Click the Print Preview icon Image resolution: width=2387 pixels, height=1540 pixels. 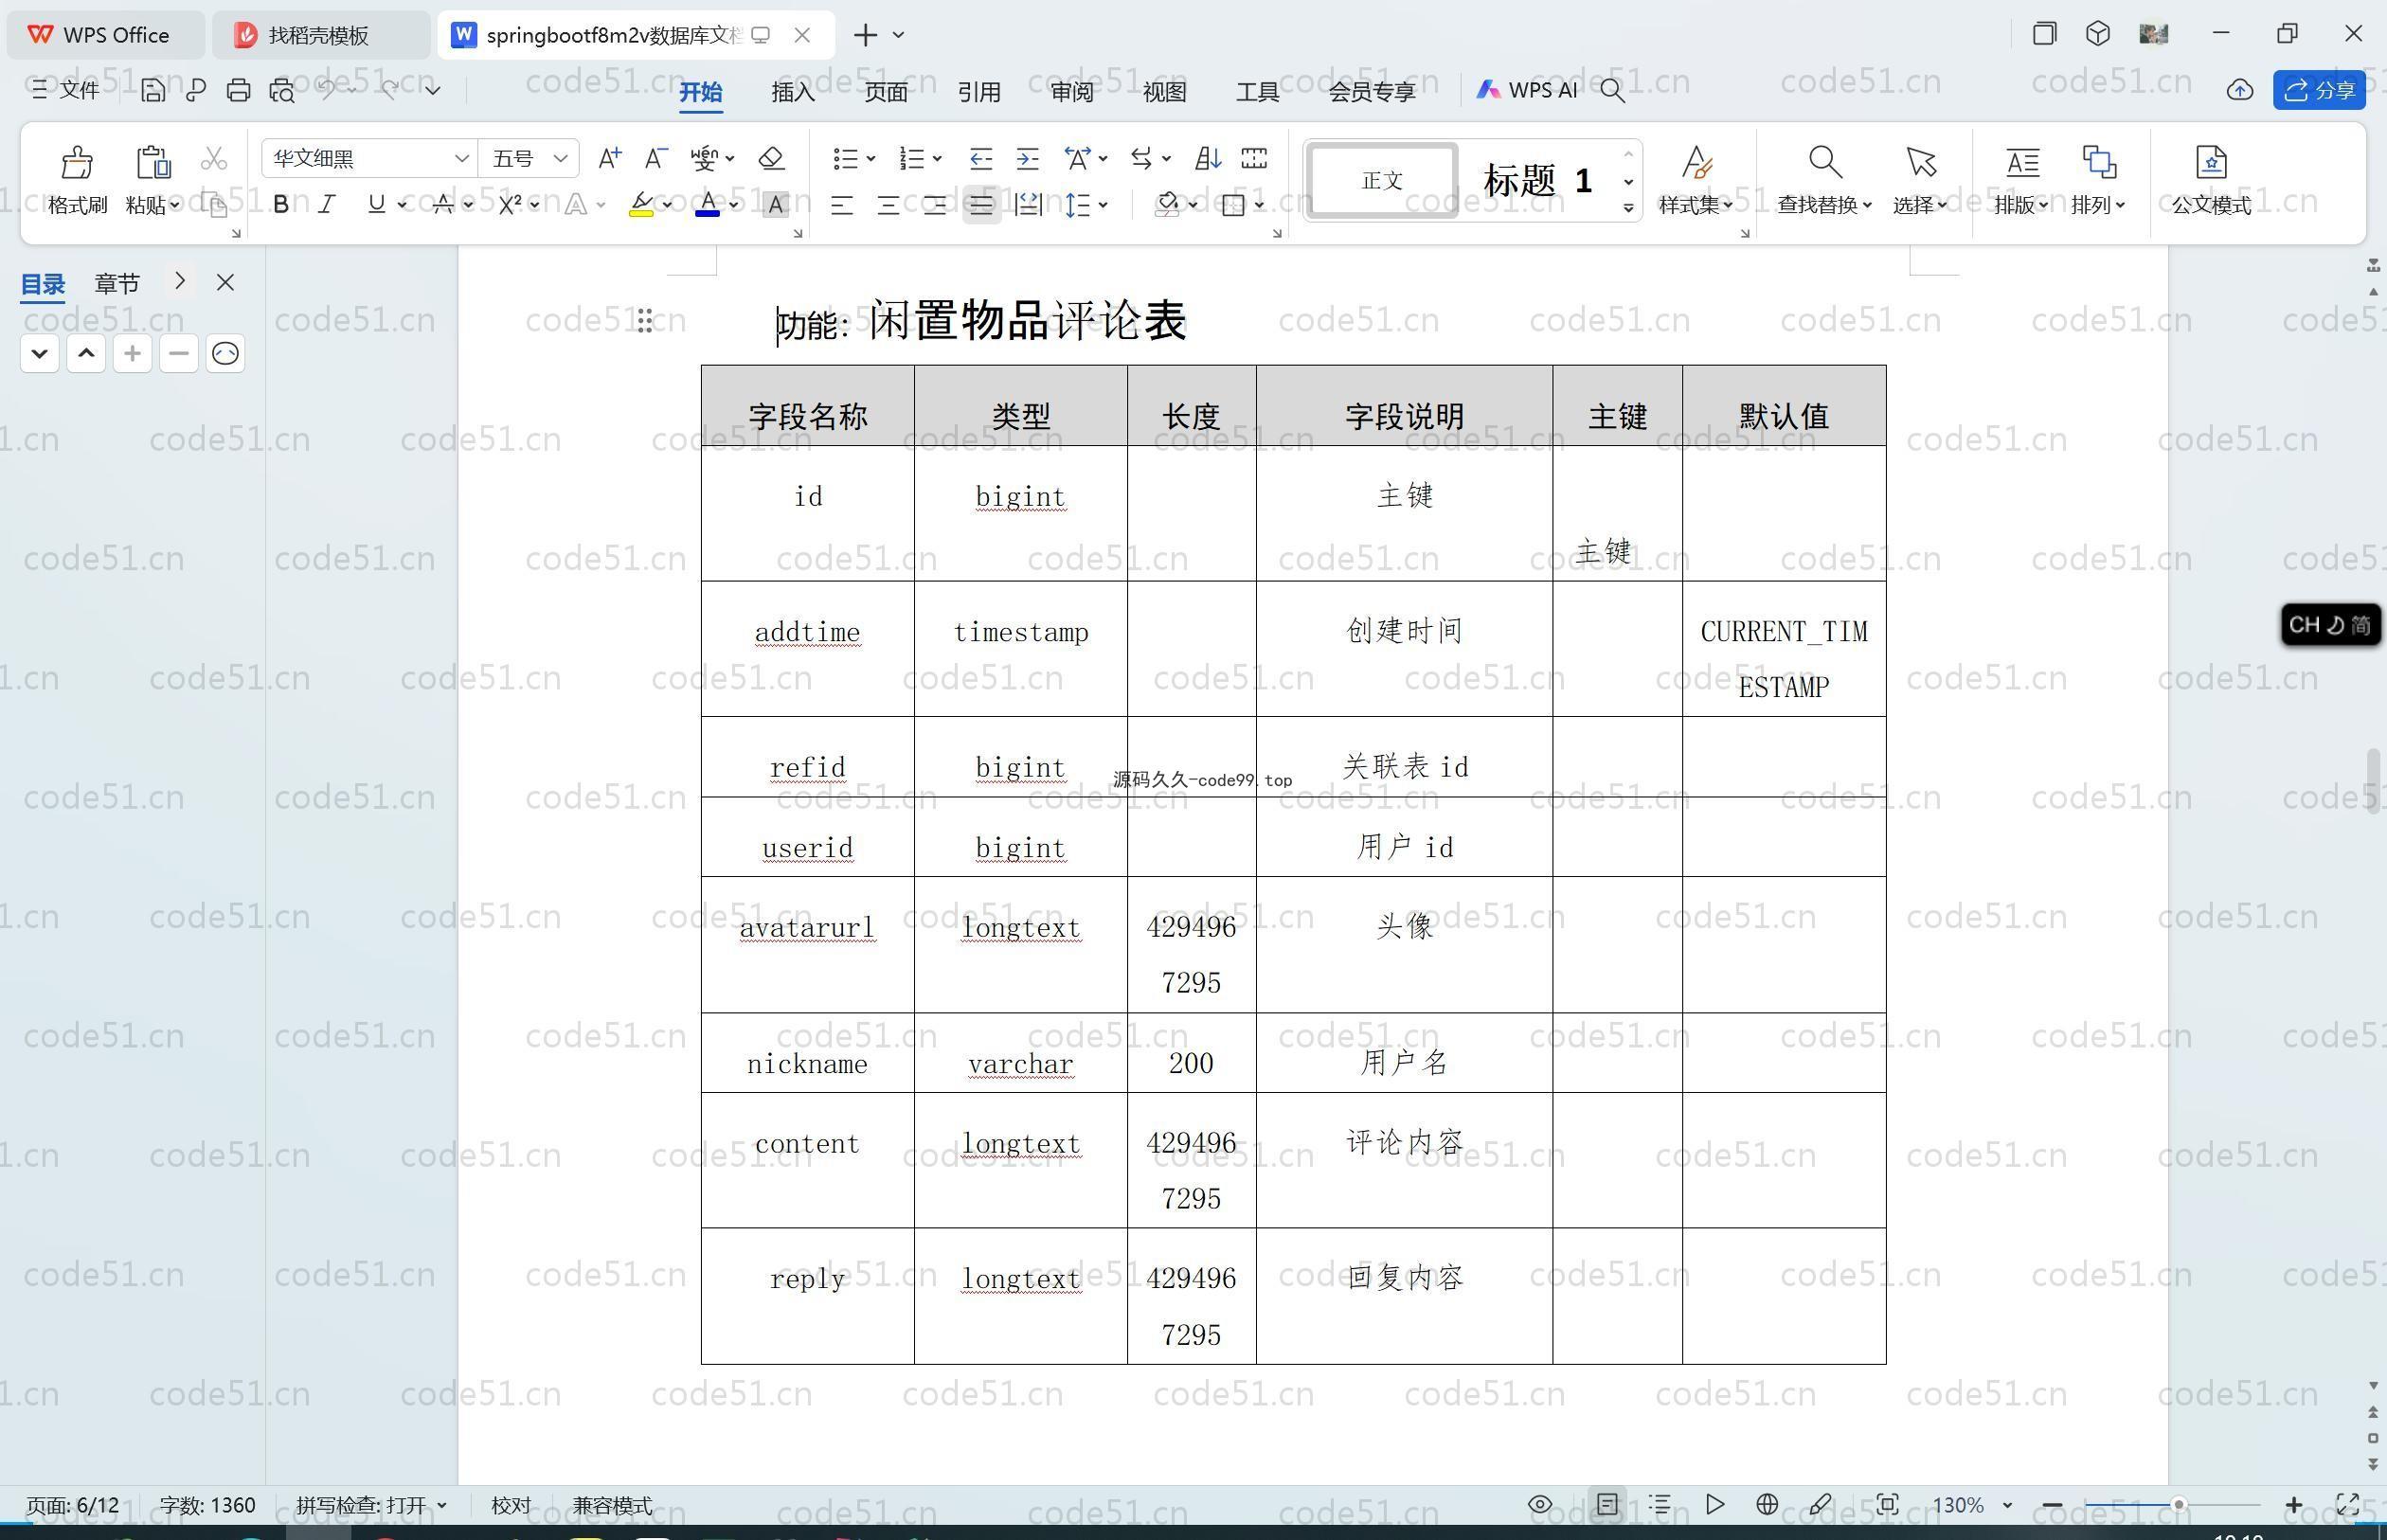(x=282, y=90)
